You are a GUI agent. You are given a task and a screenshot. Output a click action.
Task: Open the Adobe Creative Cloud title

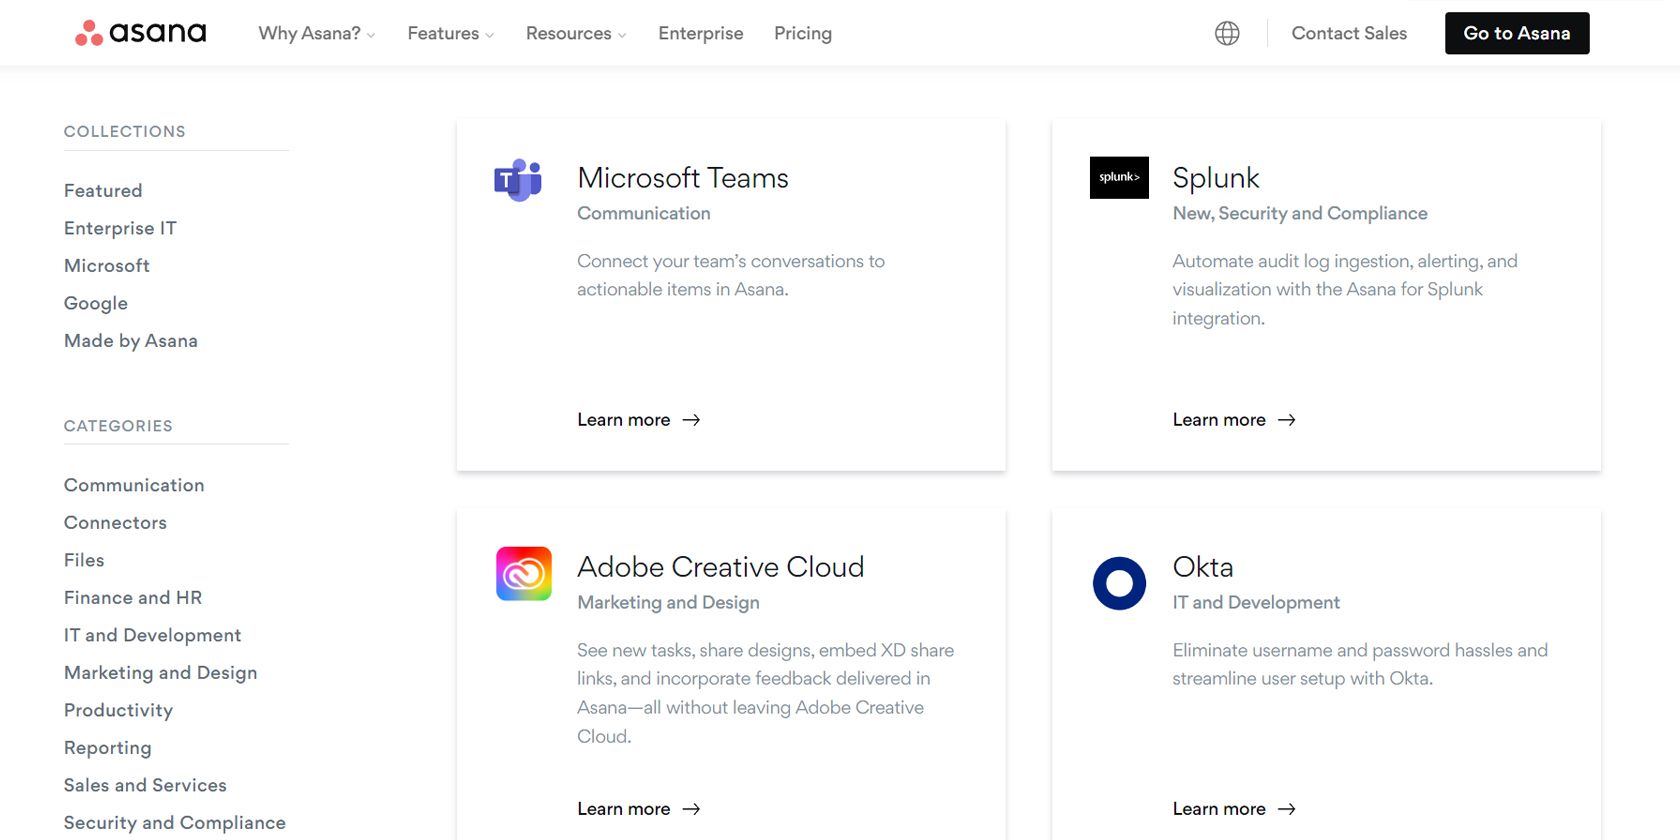(720, 567)
